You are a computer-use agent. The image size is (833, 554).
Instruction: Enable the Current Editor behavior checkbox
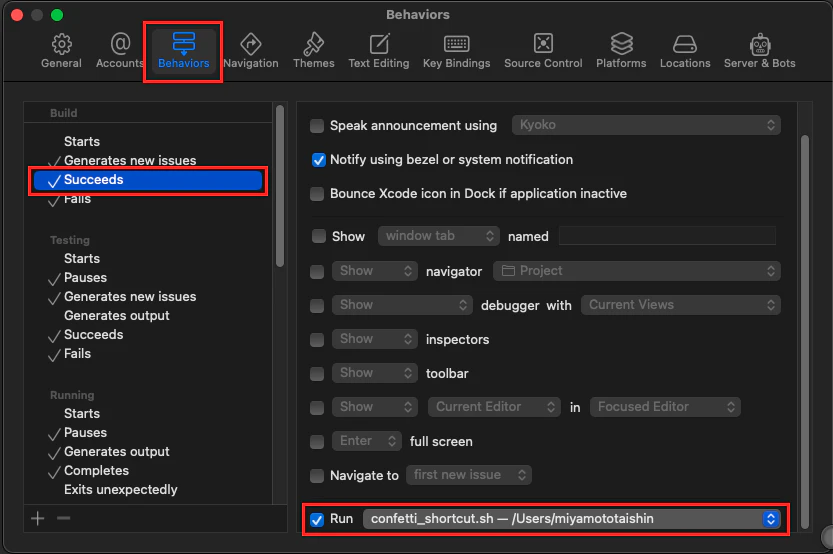tap(317, 408)
